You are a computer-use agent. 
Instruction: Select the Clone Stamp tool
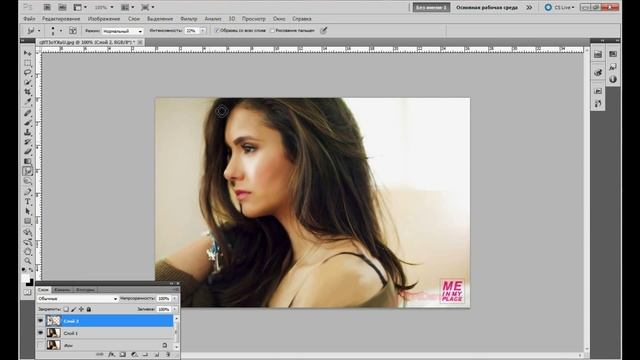point(27,133)
